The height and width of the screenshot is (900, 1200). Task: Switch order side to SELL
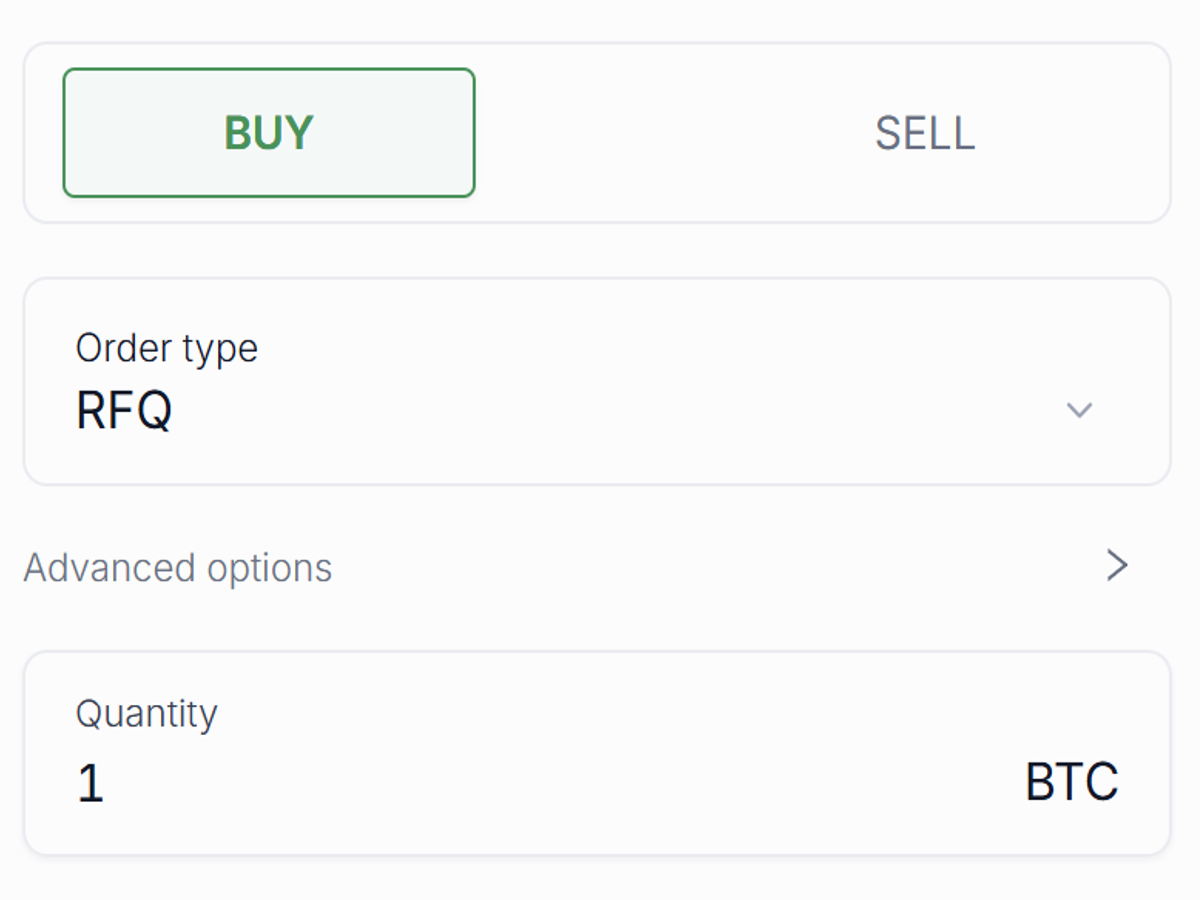pyautogui.click(x=924, y=133)
